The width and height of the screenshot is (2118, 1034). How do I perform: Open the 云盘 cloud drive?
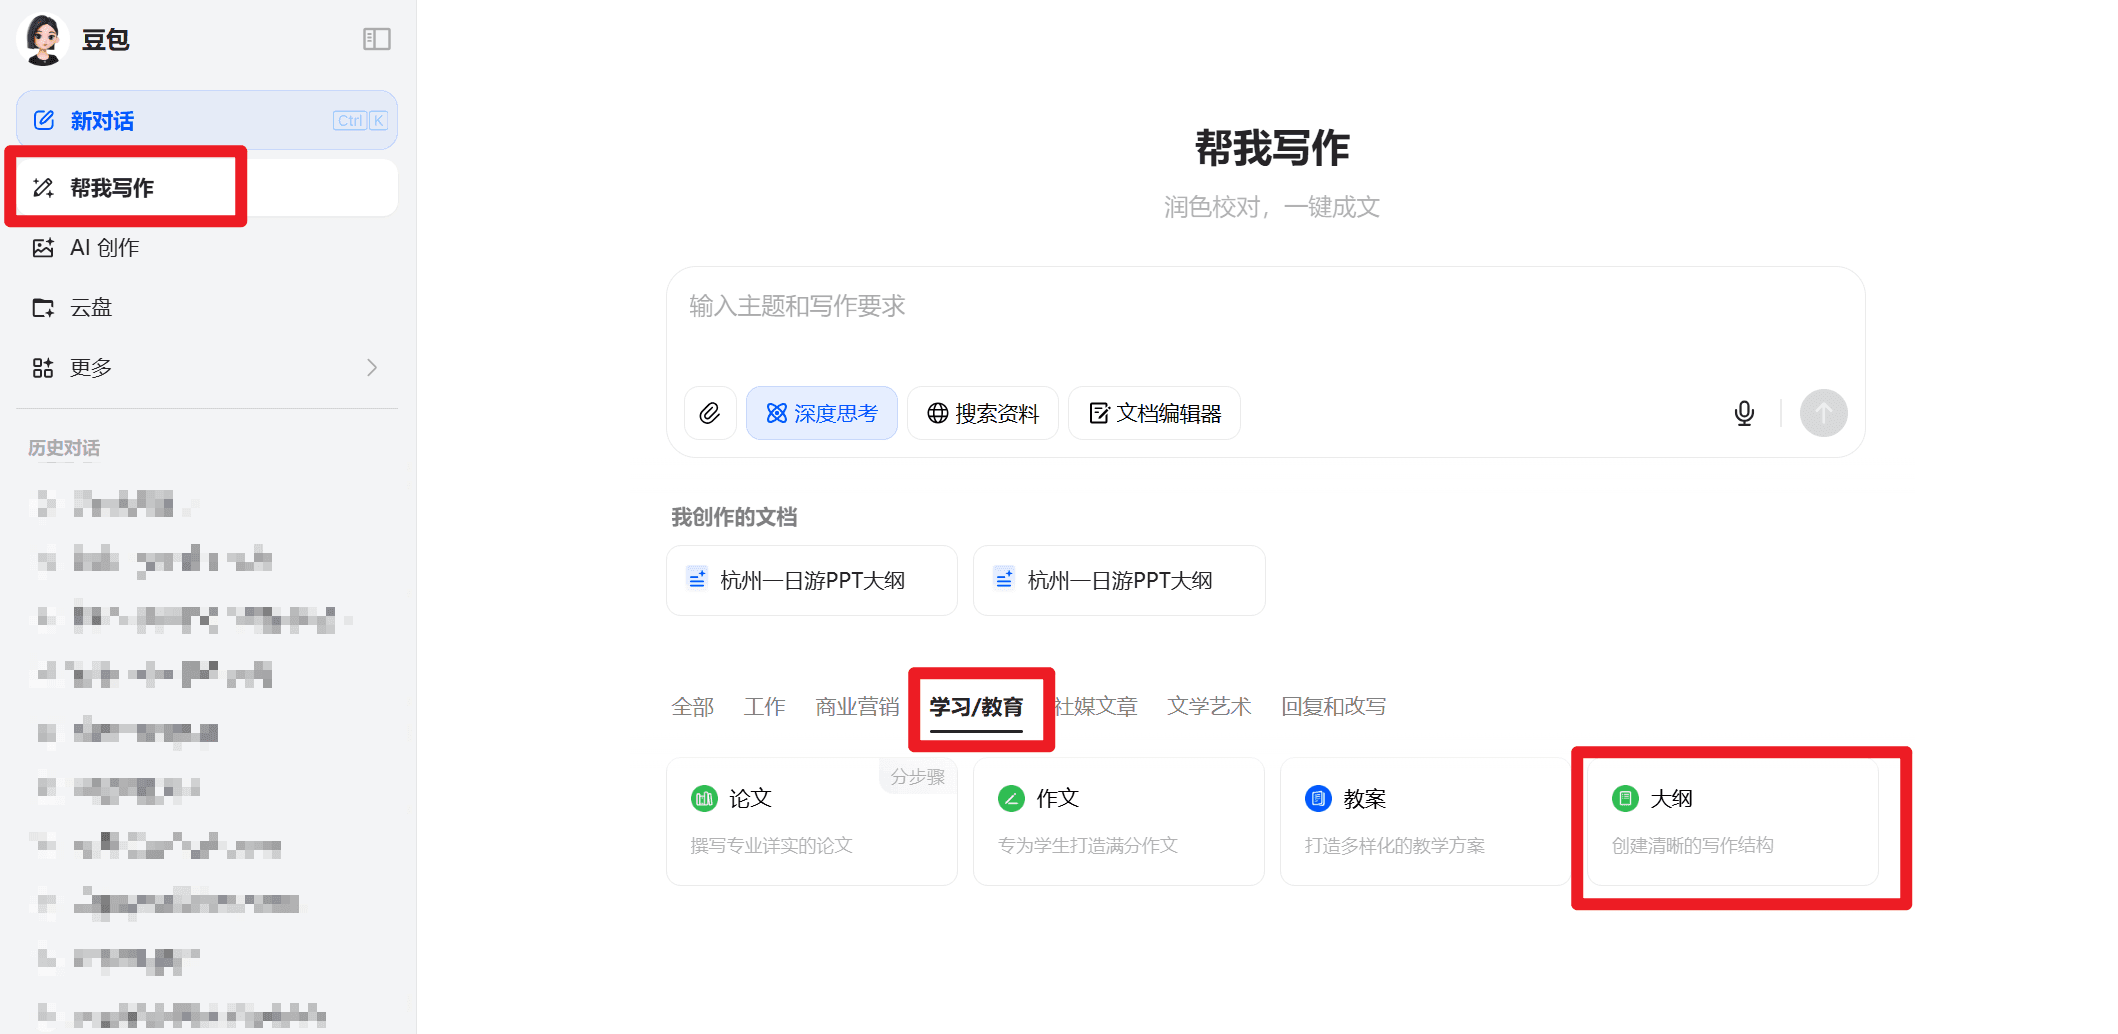point(90,308)
